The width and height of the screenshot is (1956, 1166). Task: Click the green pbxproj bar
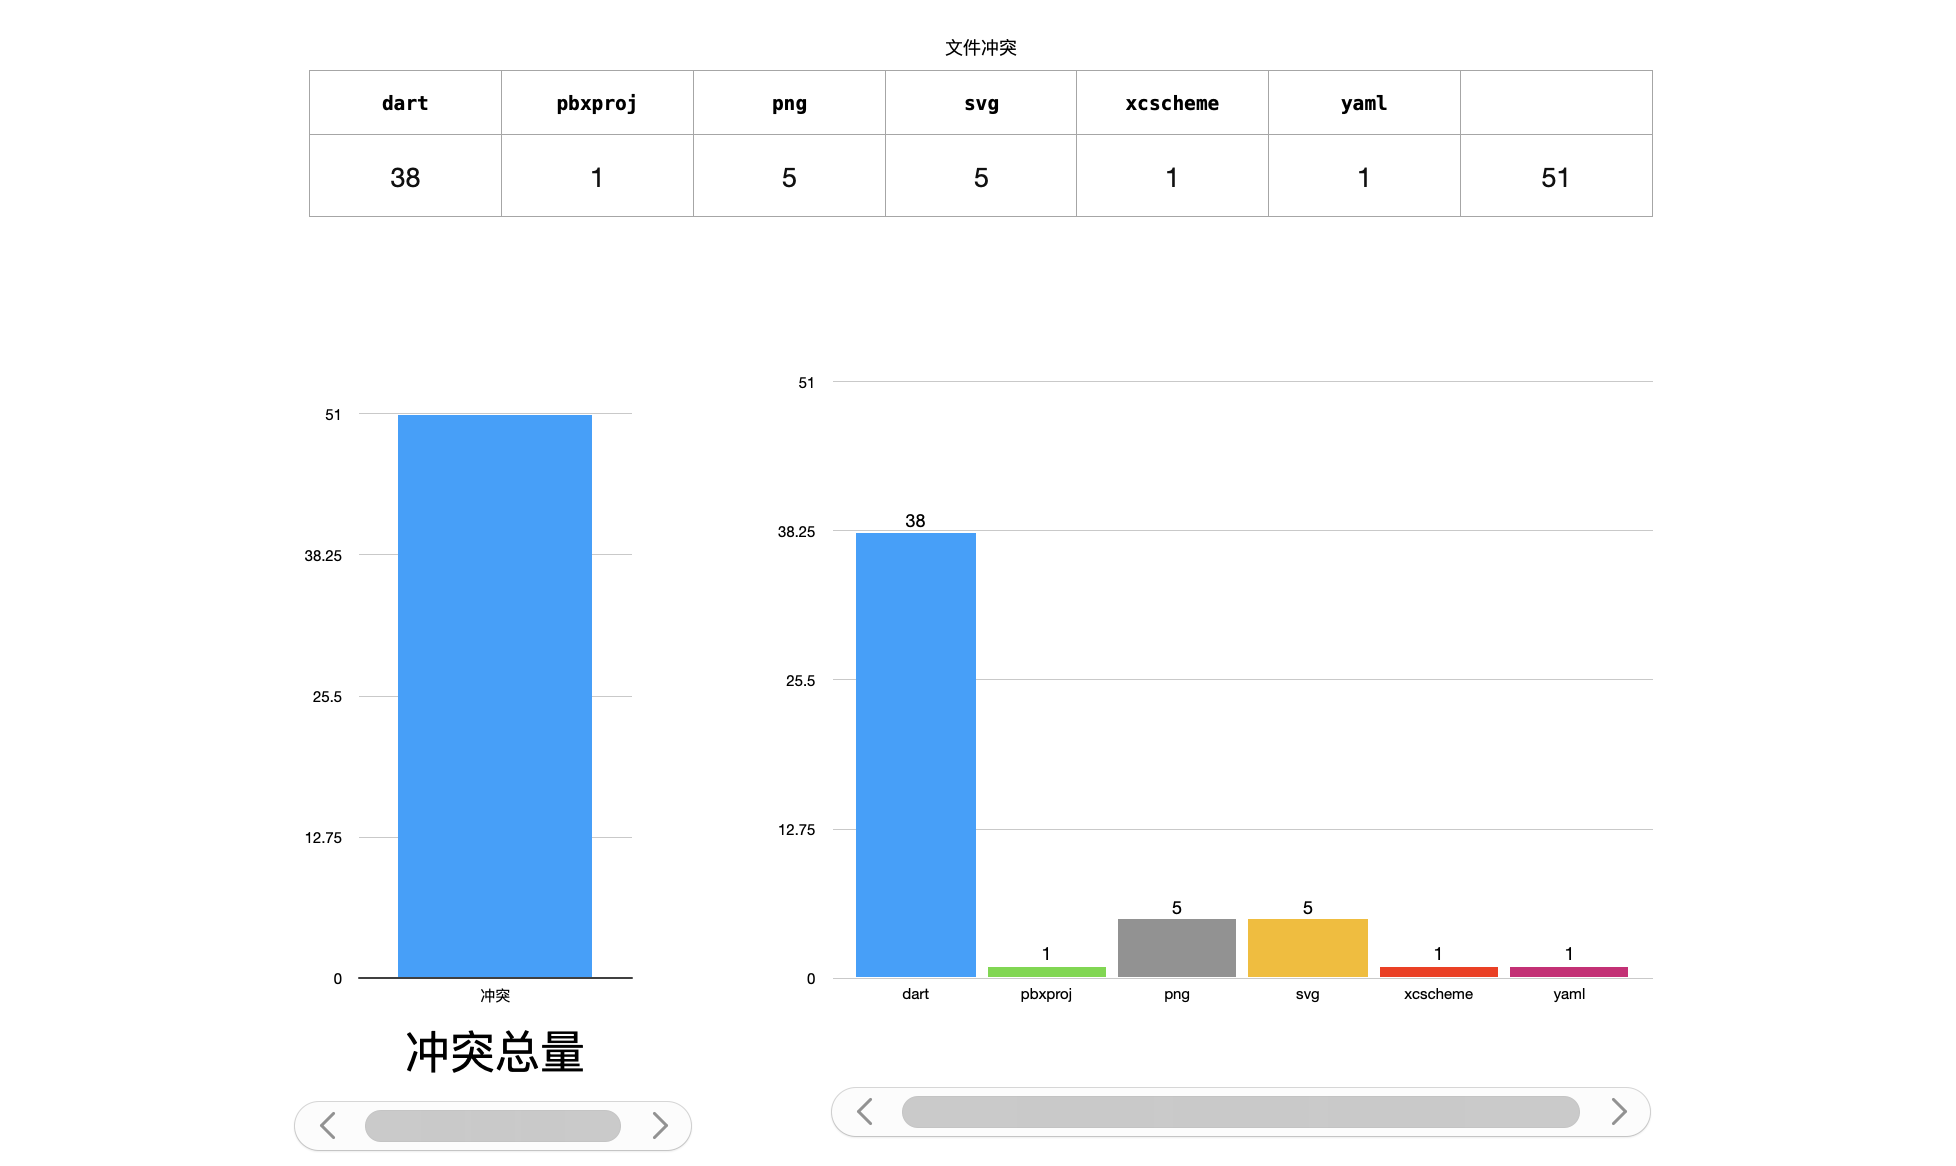[x=1047, y=972]
